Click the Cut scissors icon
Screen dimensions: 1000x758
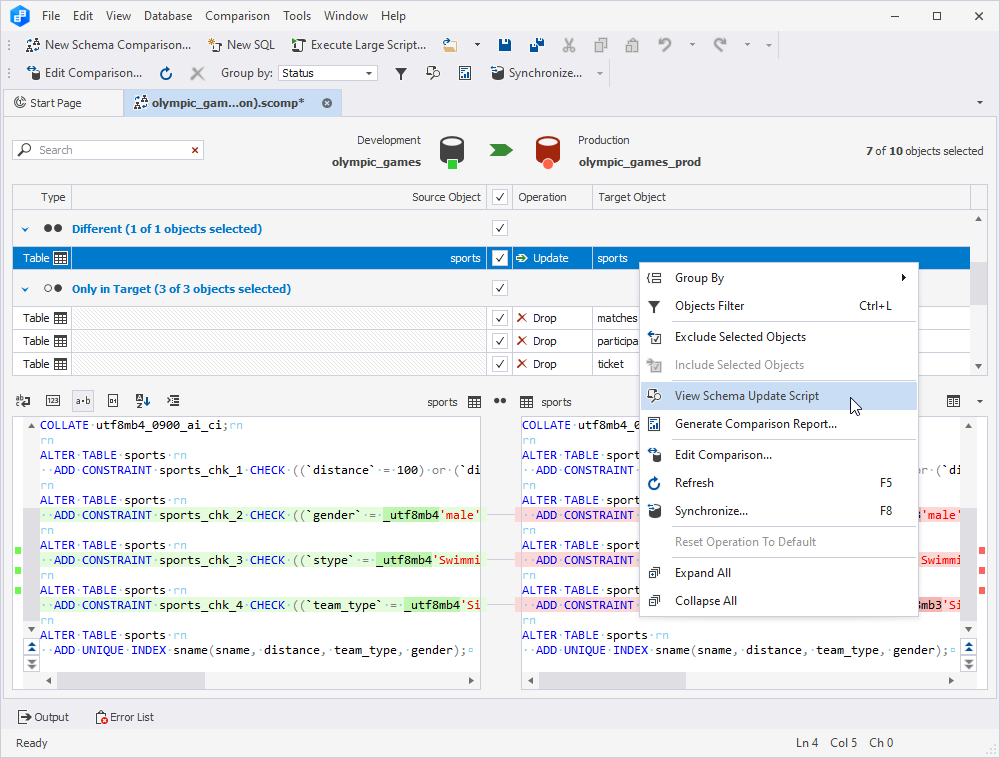(x=569, y=45)
